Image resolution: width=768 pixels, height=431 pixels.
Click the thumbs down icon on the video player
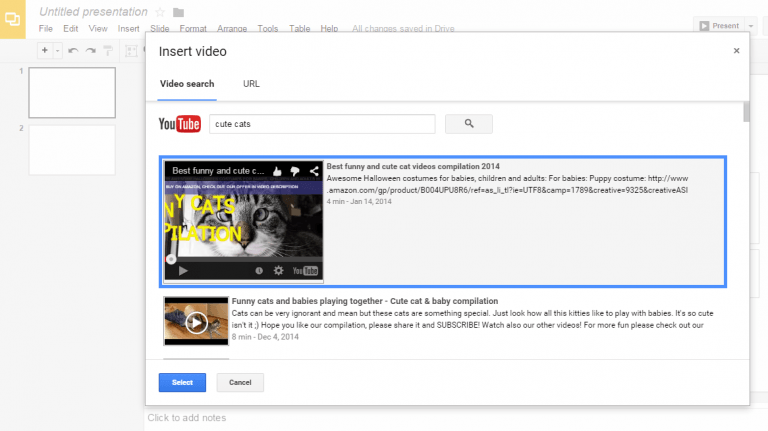click(297, 171)
